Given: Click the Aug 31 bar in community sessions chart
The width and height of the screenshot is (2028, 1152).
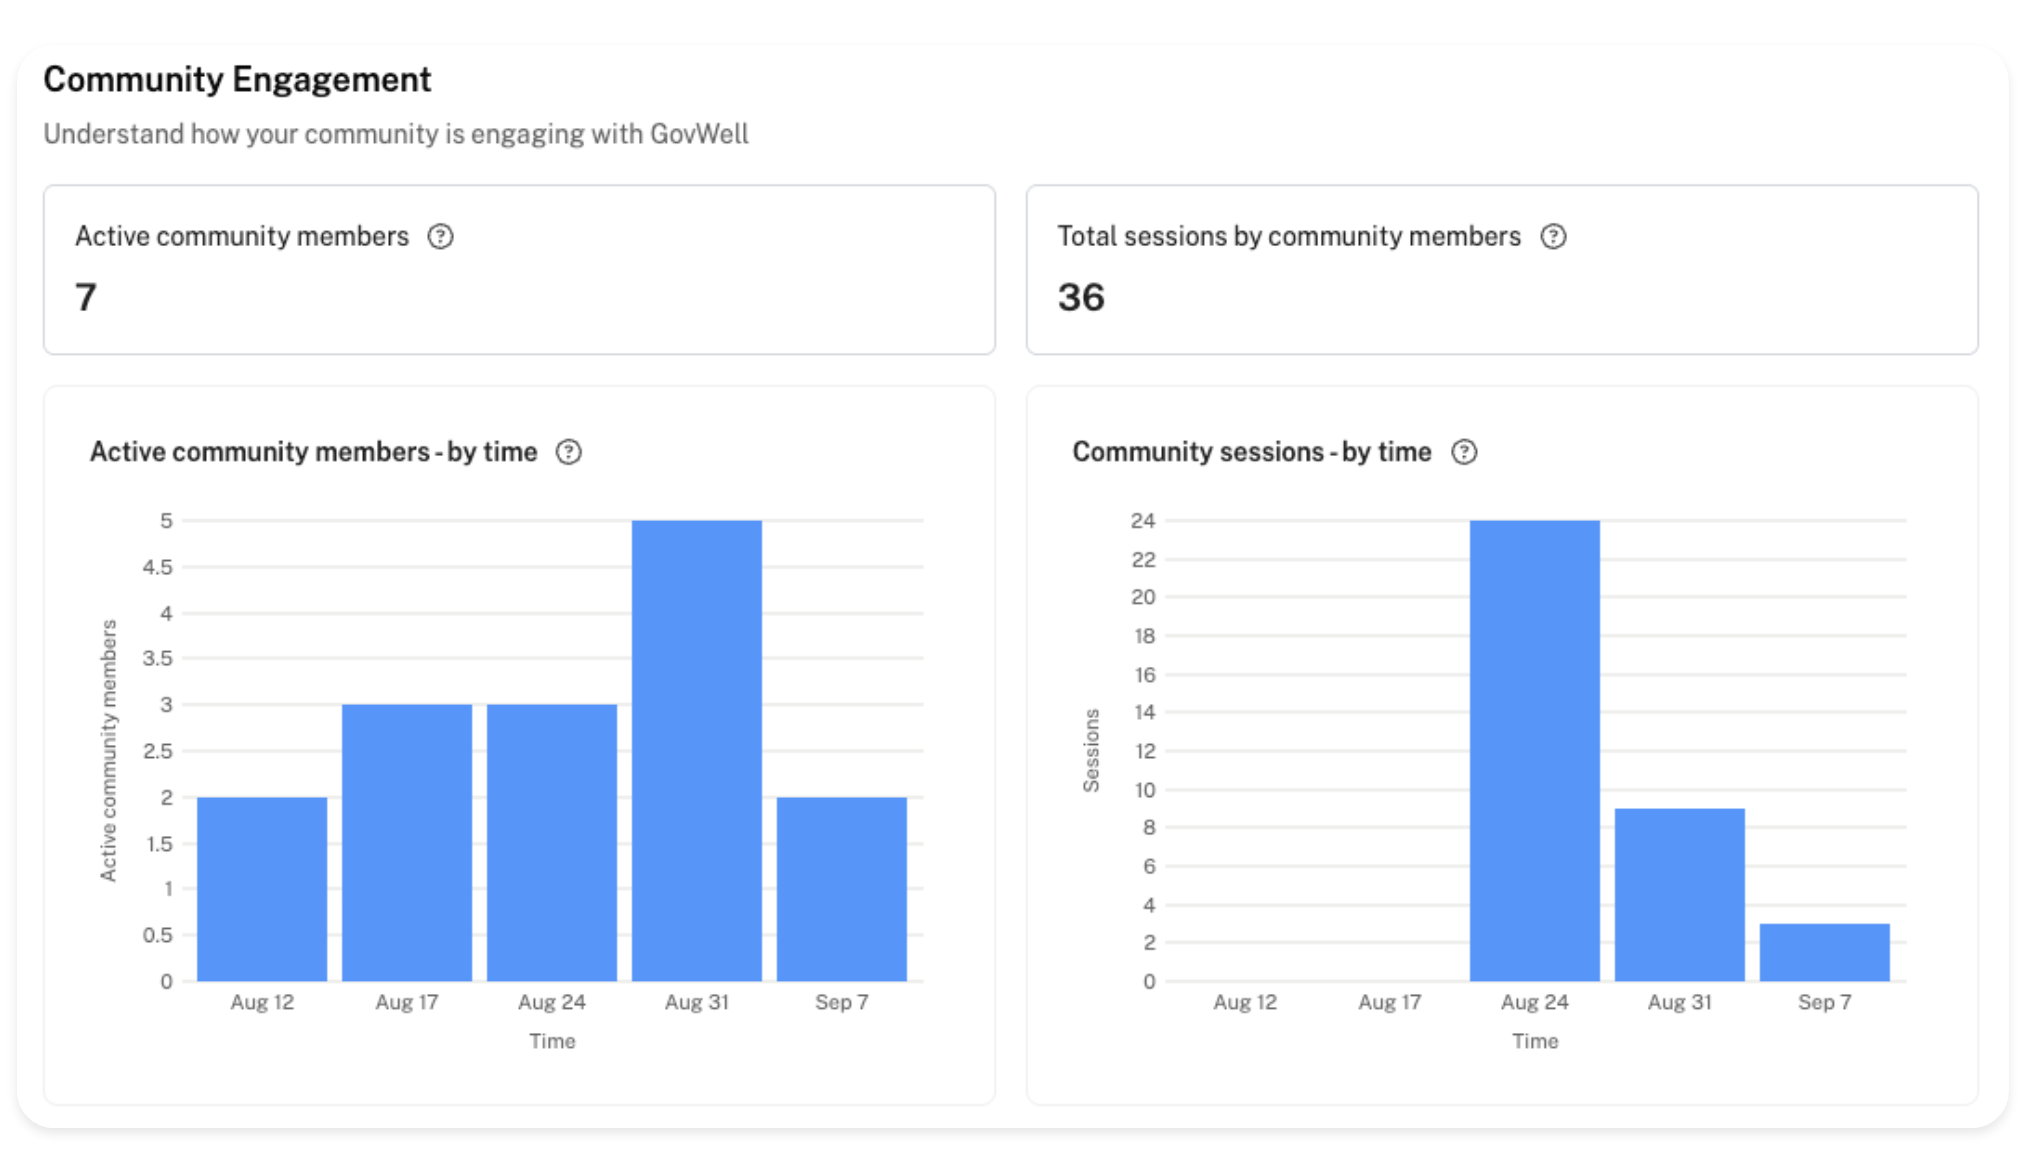Looking at the screenshot, I should click(1680, 894).
